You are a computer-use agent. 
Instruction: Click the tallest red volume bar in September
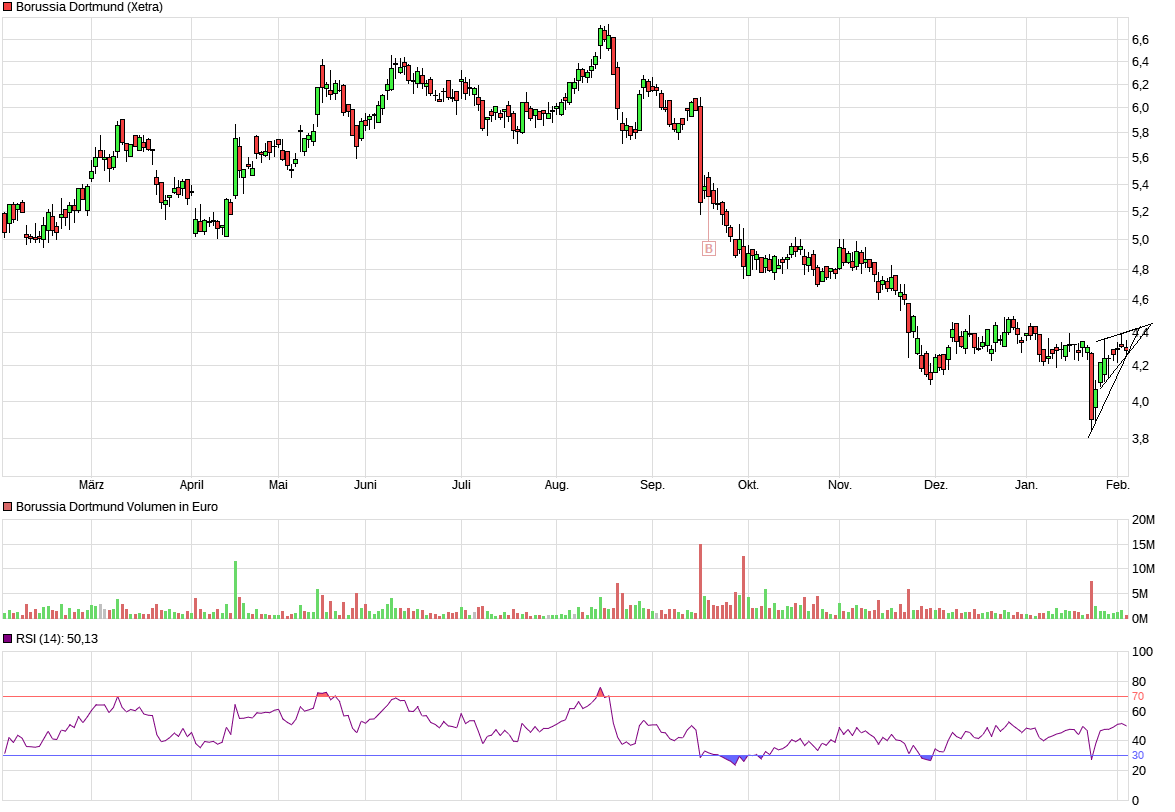click(x=701, y=581)
